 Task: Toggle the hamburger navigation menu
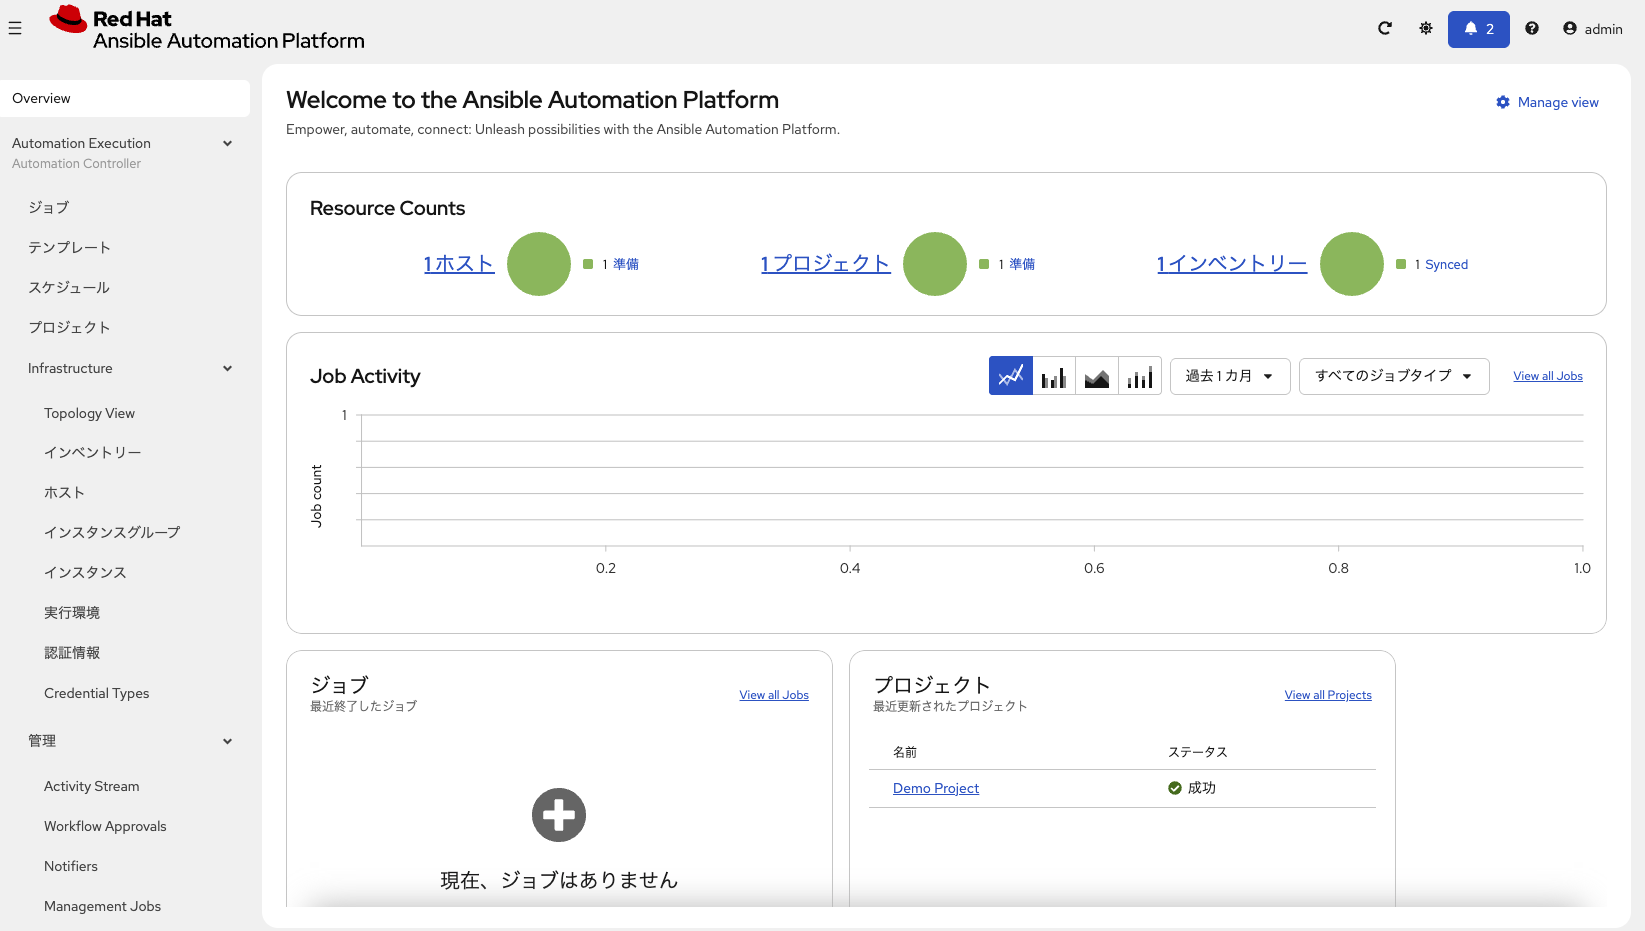[15, 29]
